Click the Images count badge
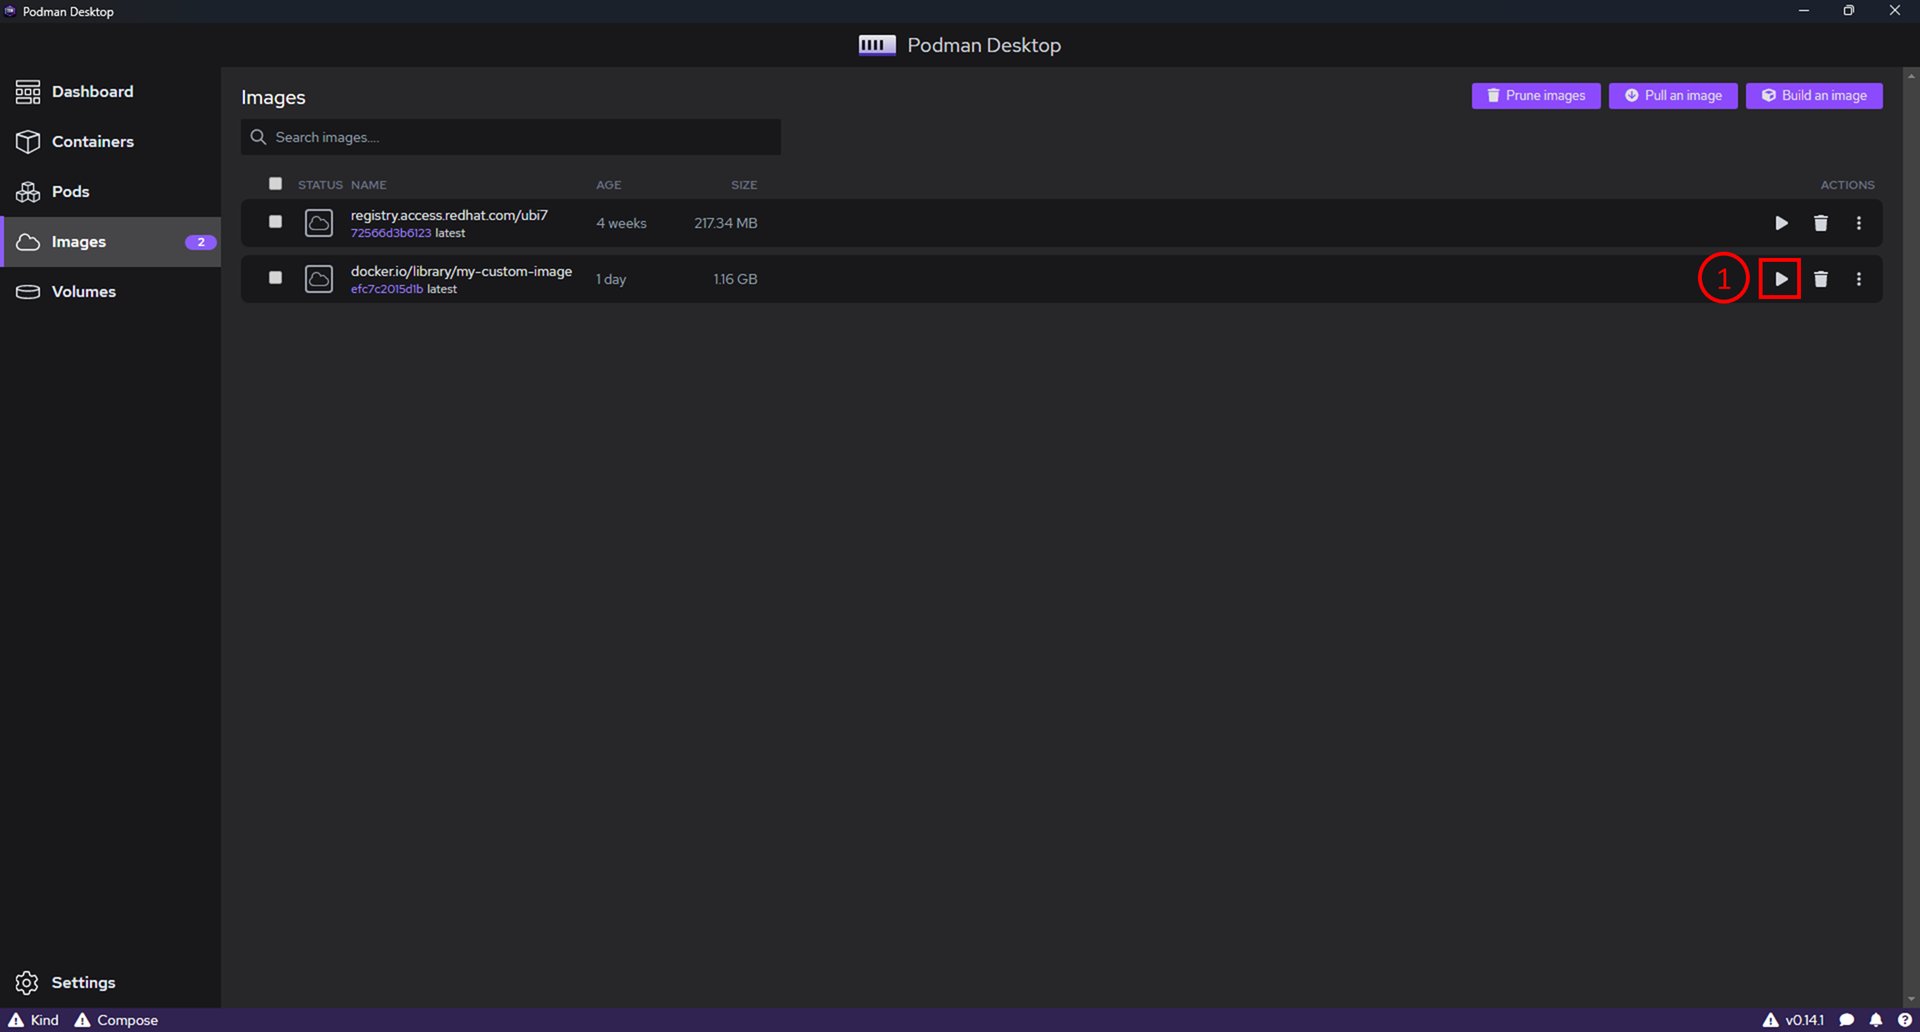This screenshot has height=1032, width=1920. coord(200,242)
